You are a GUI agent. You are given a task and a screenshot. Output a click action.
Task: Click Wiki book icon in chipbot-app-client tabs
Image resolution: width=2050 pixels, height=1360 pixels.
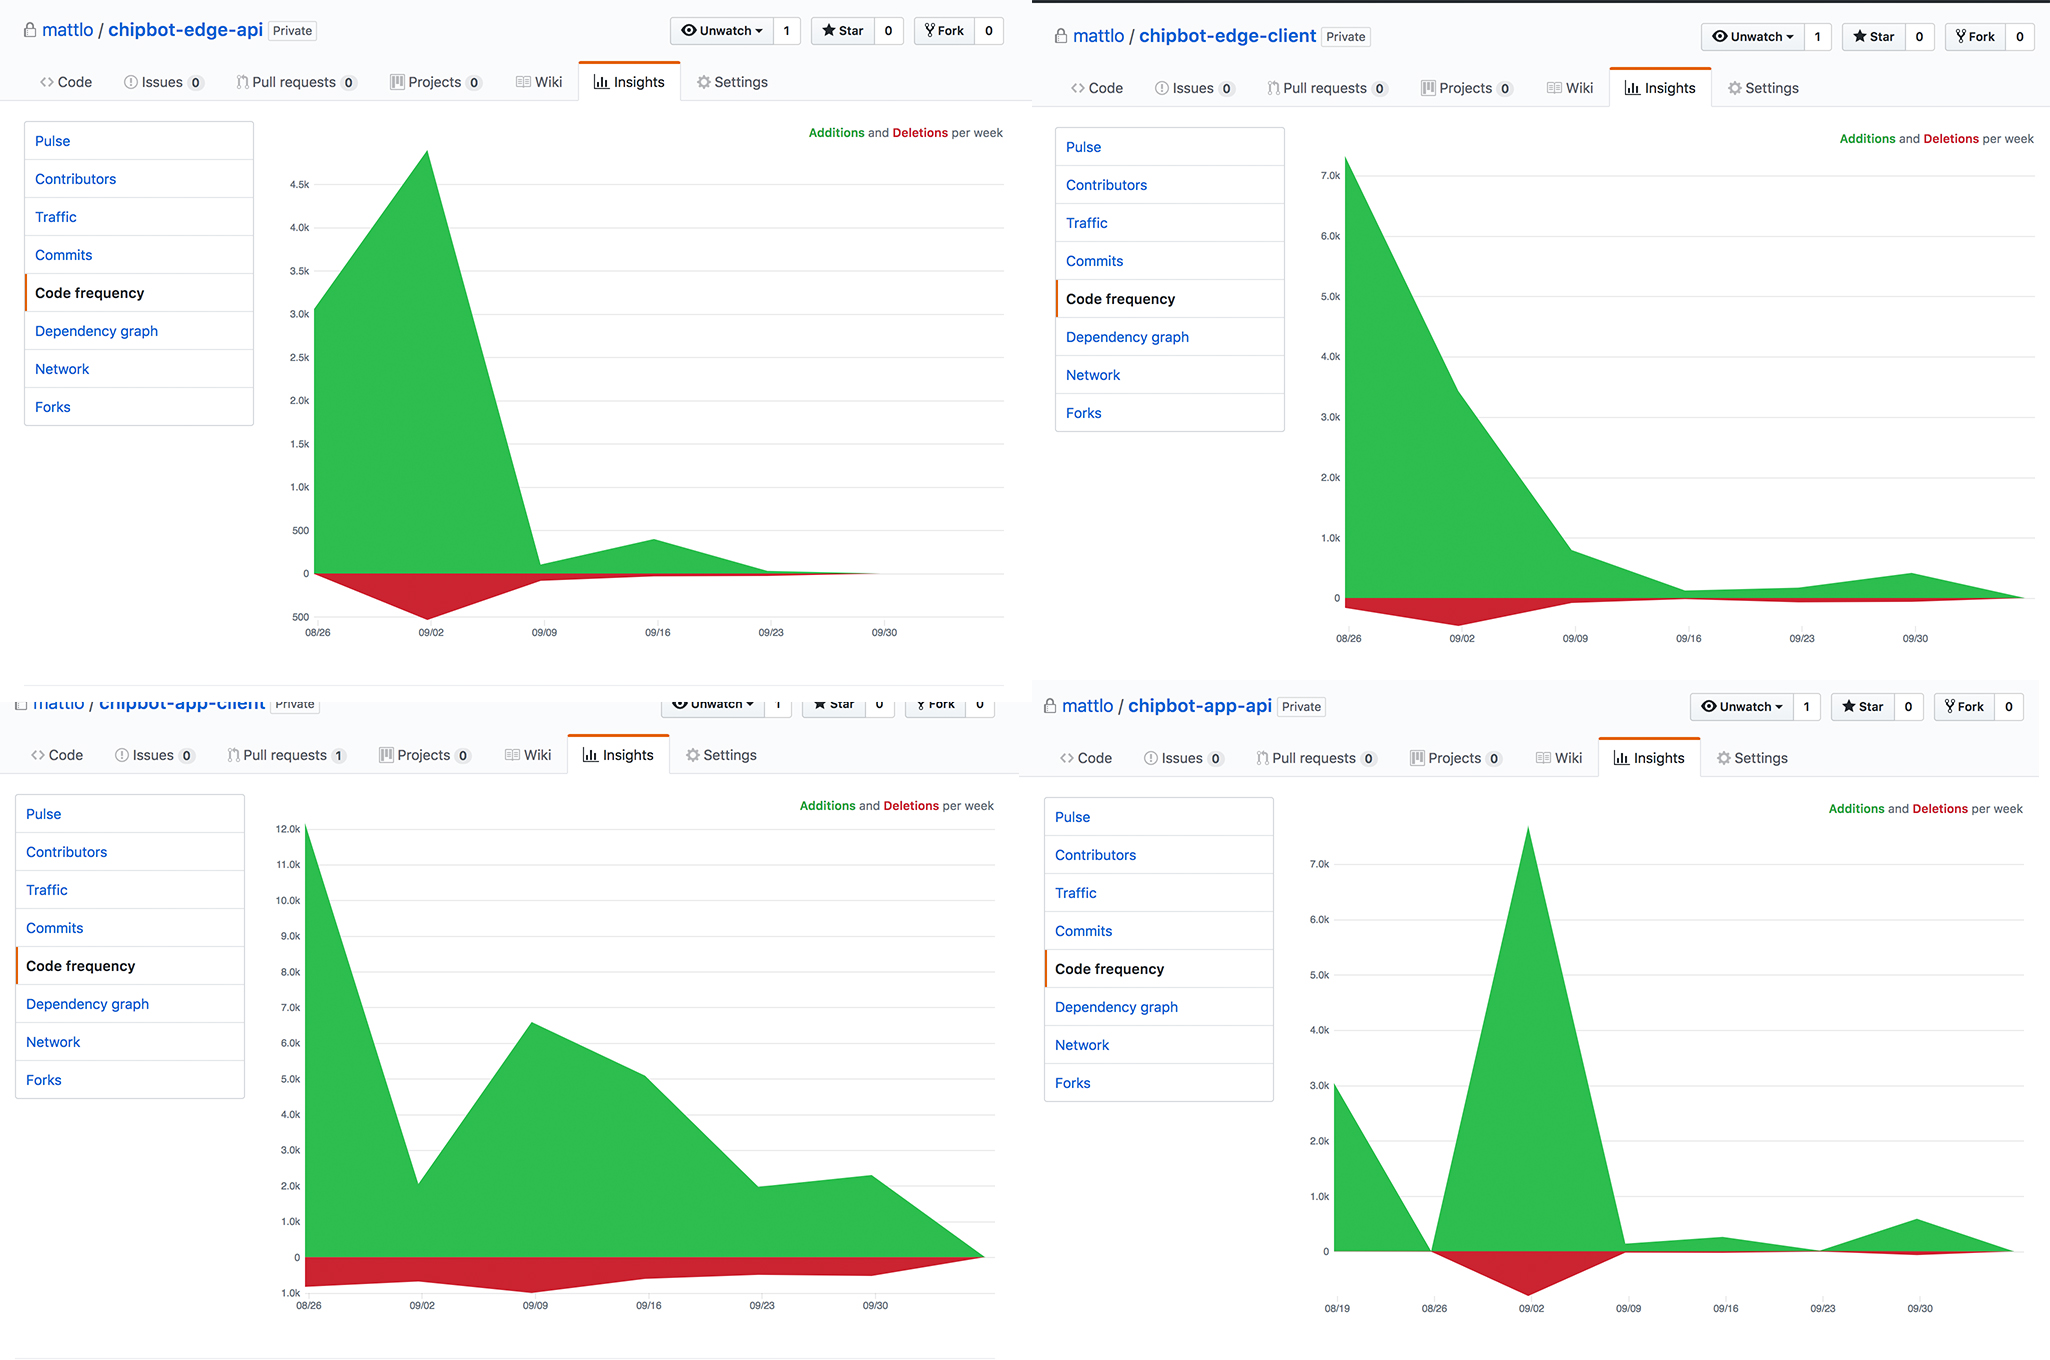coord(512,755)
